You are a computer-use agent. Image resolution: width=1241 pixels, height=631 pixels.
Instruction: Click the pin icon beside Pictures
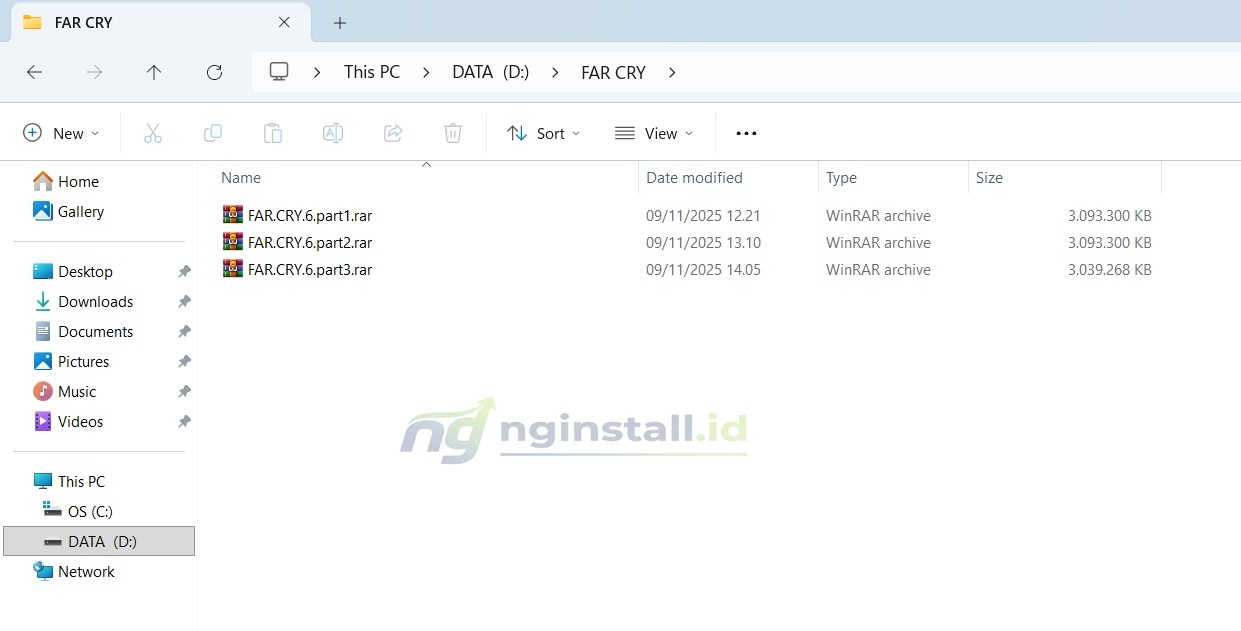point(184,362)
